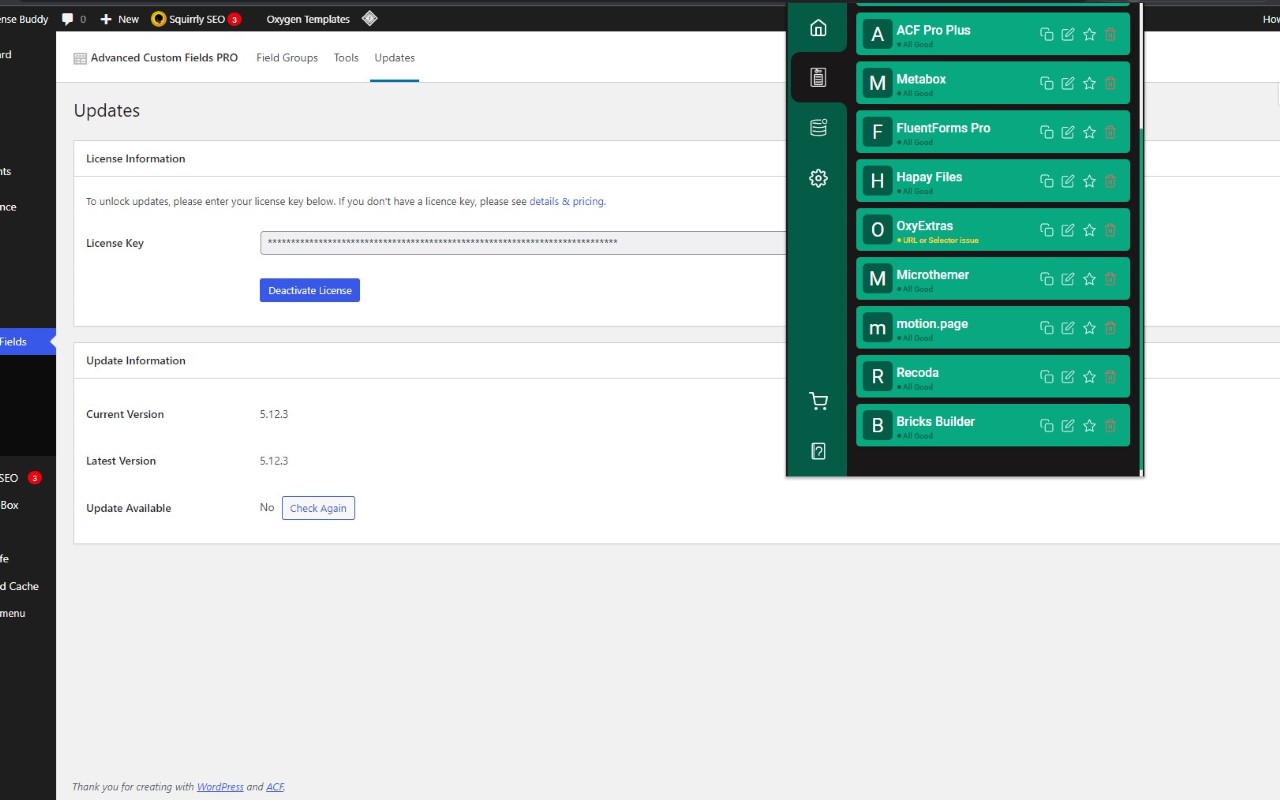Delete the Recoda entry
The height and width of the screenshot is (800, 1280).
[x=1110, y=377]
